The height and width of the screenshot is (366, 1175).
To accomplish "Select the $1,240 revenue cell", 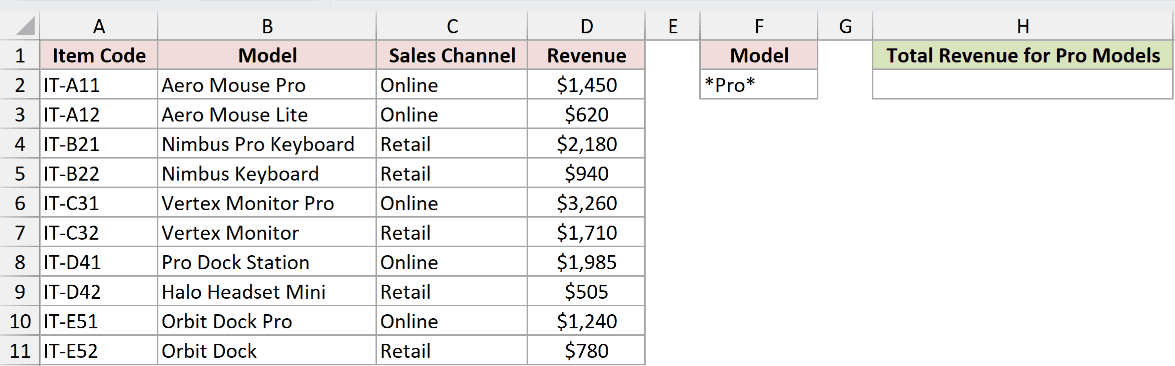I will [587, 321].
